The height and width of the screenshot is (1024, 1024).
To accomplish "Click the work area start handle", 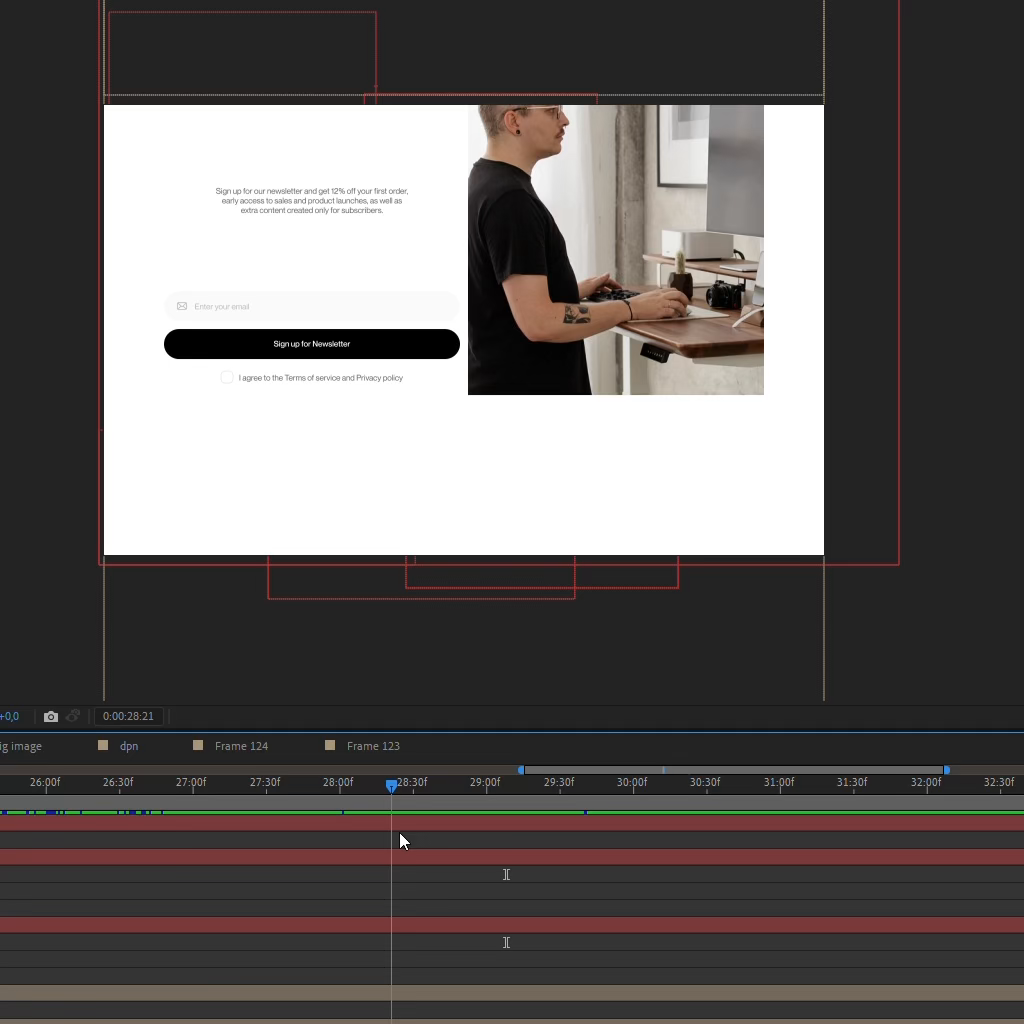I will point(521,769).
